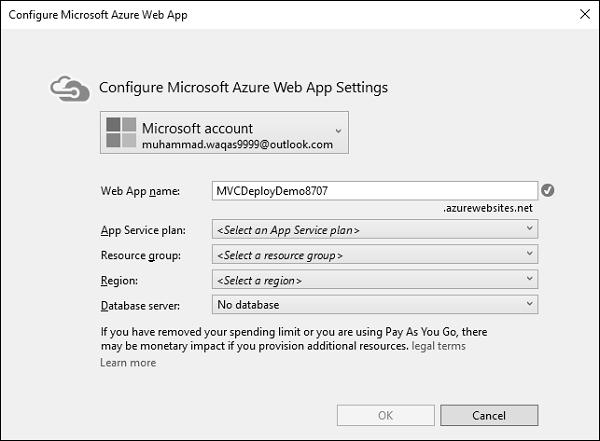
Task: Click the Azure cloud icon
Action: click(70, 88)
